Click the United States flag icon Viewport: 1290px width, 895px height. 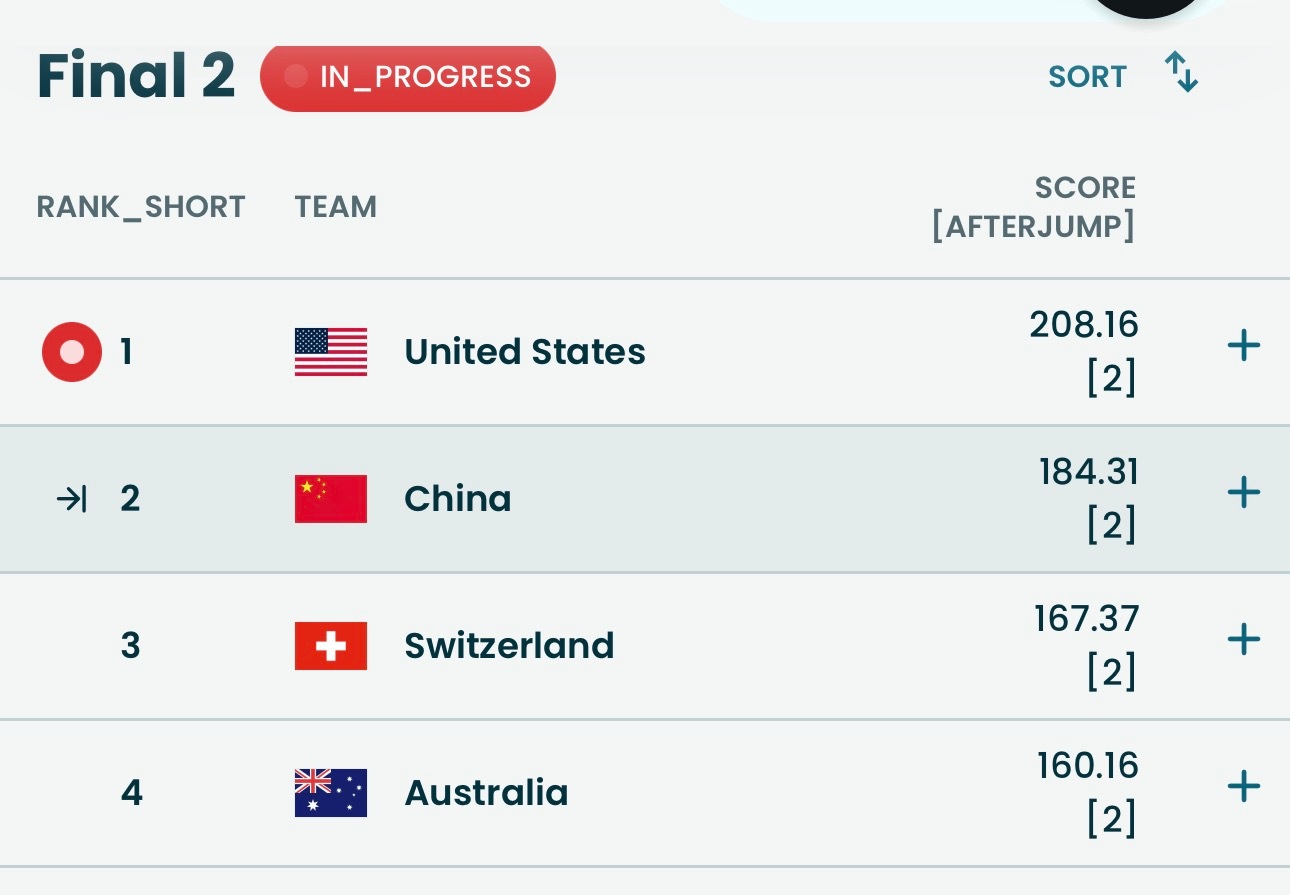[330, 352]
